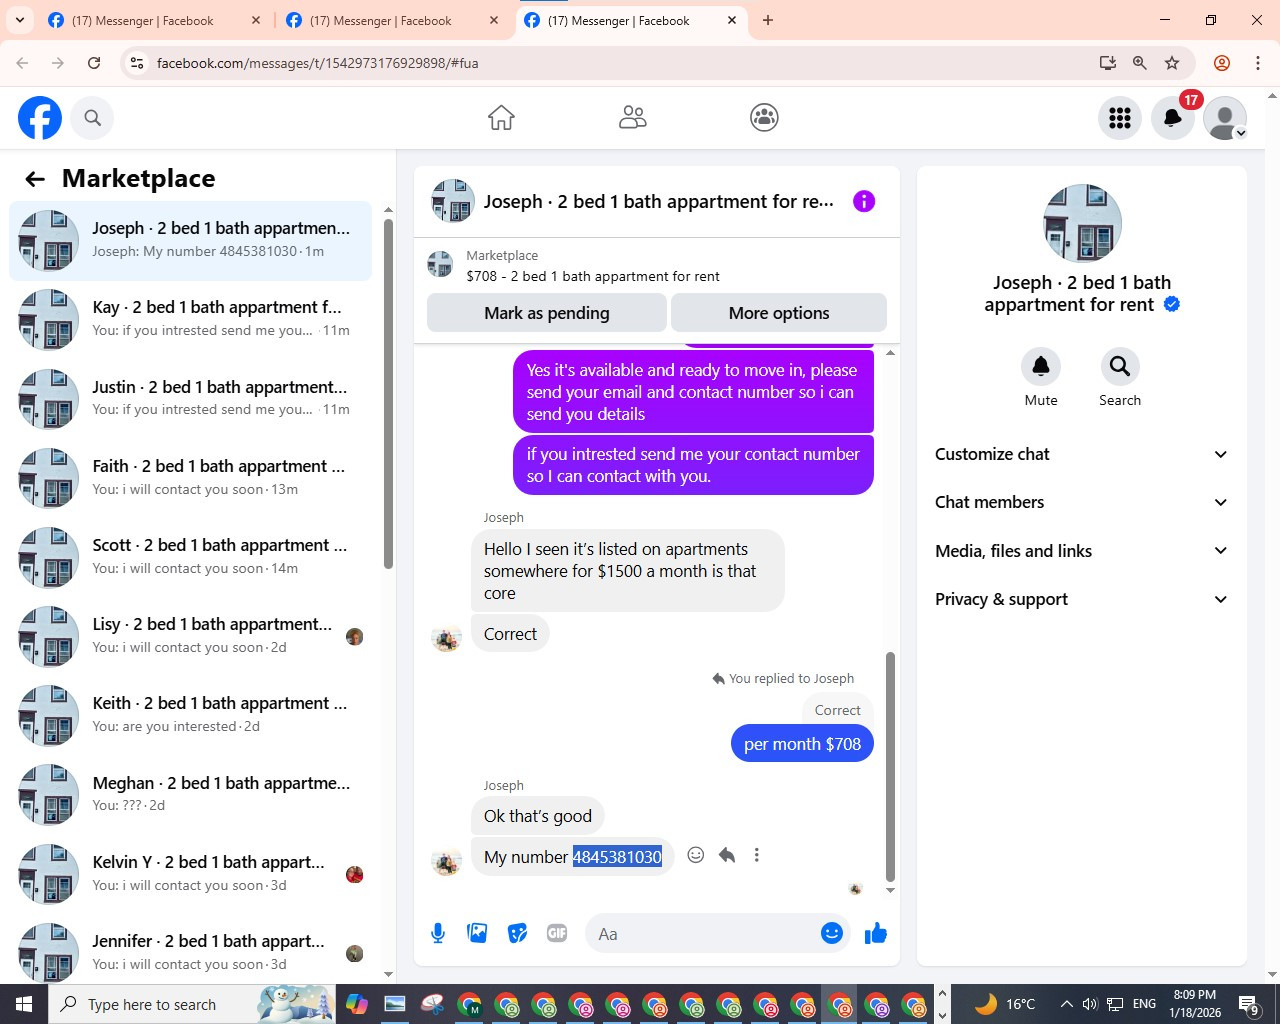
Task: Bookmark this page with the star icon
Action: pyautogui.click(x=1172, y=63)
